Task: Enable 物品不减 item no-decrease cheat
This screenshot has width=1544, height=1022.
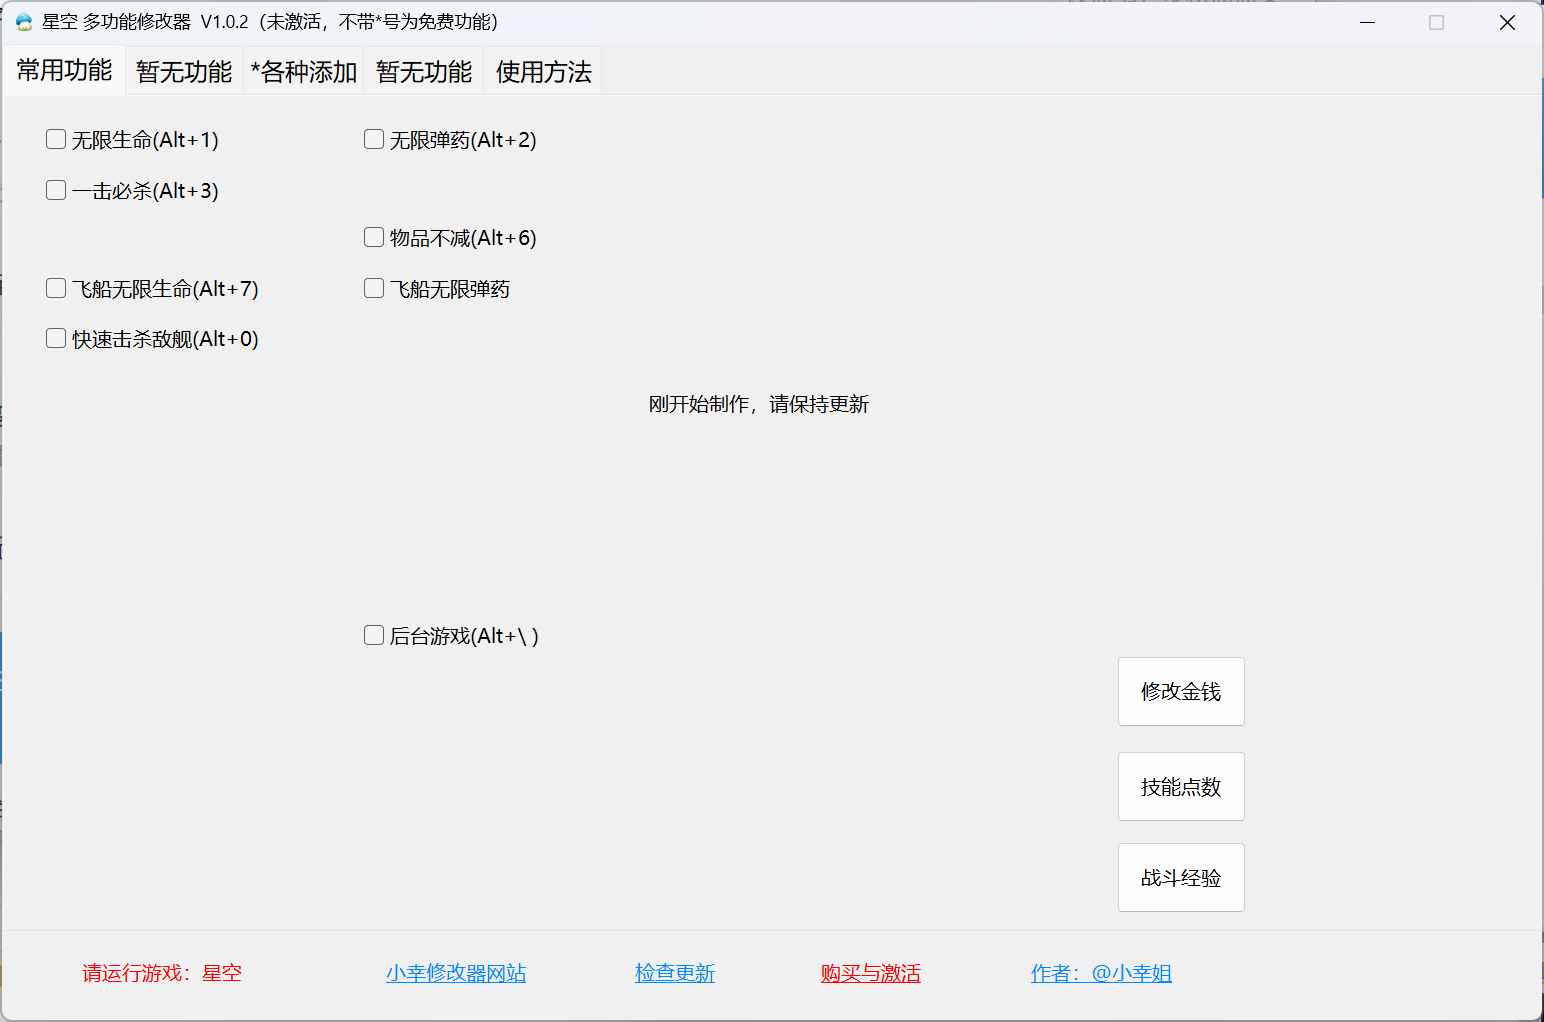Action: coord(374,236)
